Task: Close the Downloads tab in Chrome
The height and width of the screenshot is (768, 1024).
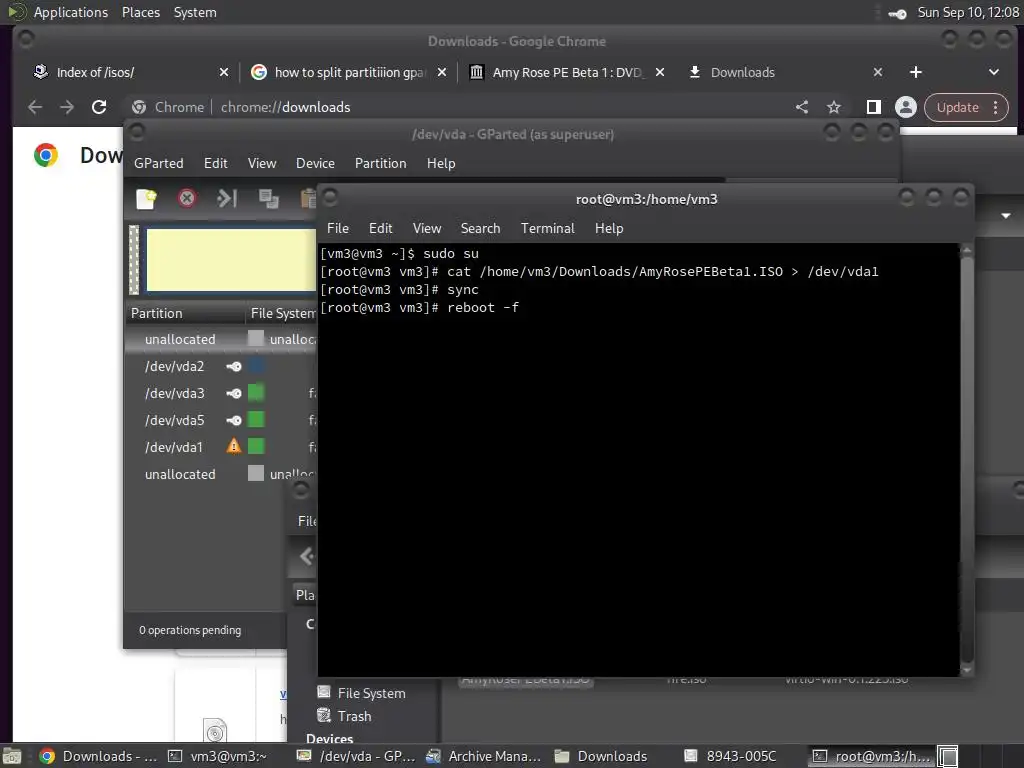Action: click(878, 72)
